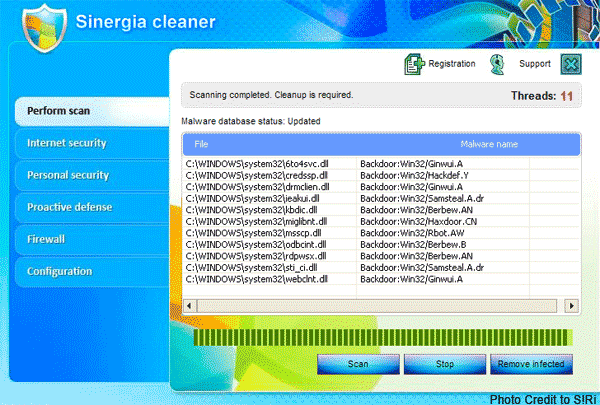Click 'Scanning completed. Cleanup is required.' message
The width and height of the screenshot is (600, 405).
[x=271, y=95]
